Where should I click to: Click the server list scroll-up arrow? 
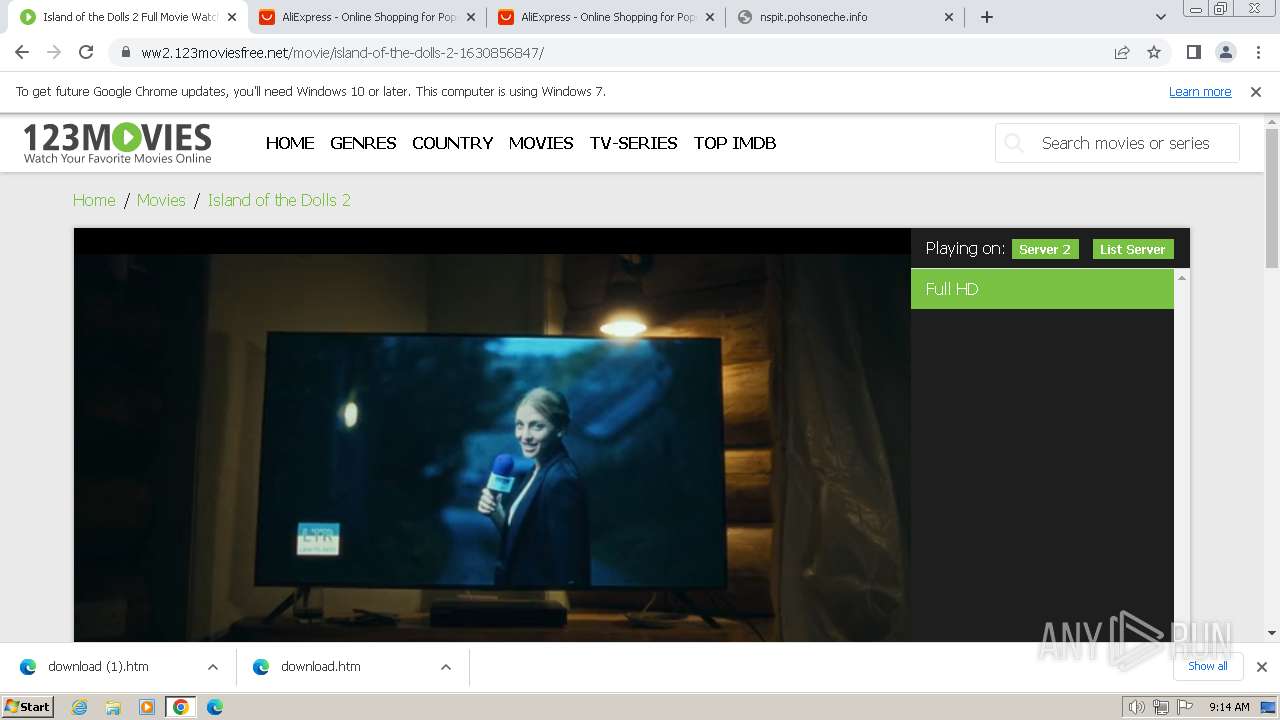click(1182, 277)
